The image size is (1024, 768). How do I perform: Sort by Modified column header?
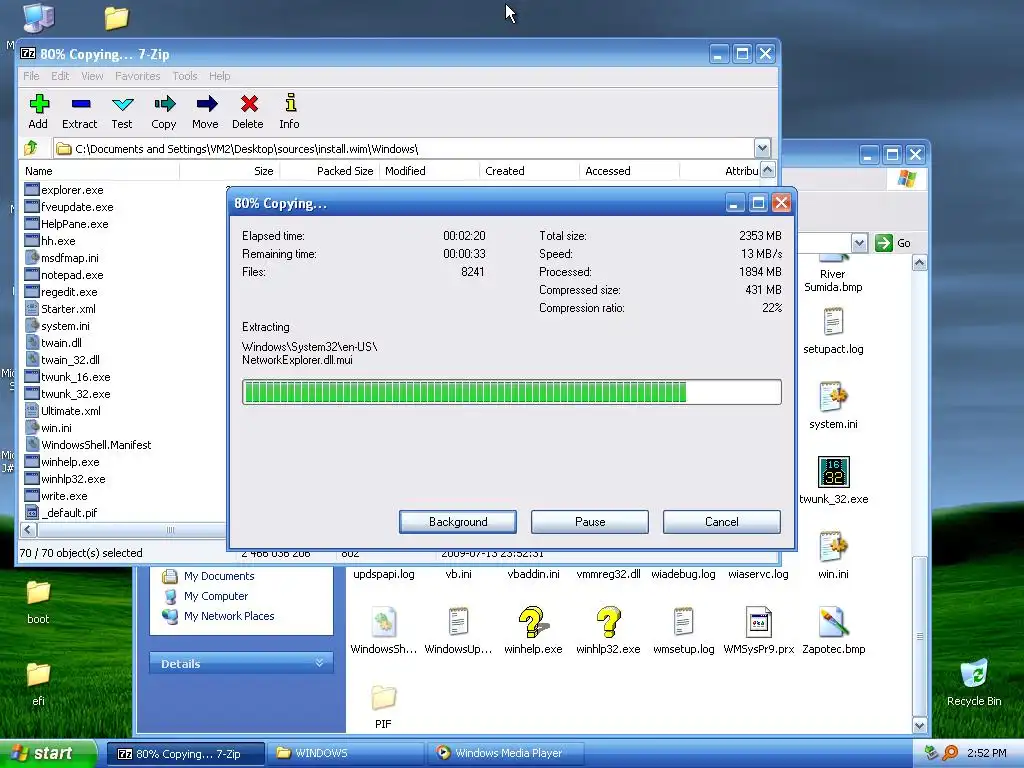(429, 171)
